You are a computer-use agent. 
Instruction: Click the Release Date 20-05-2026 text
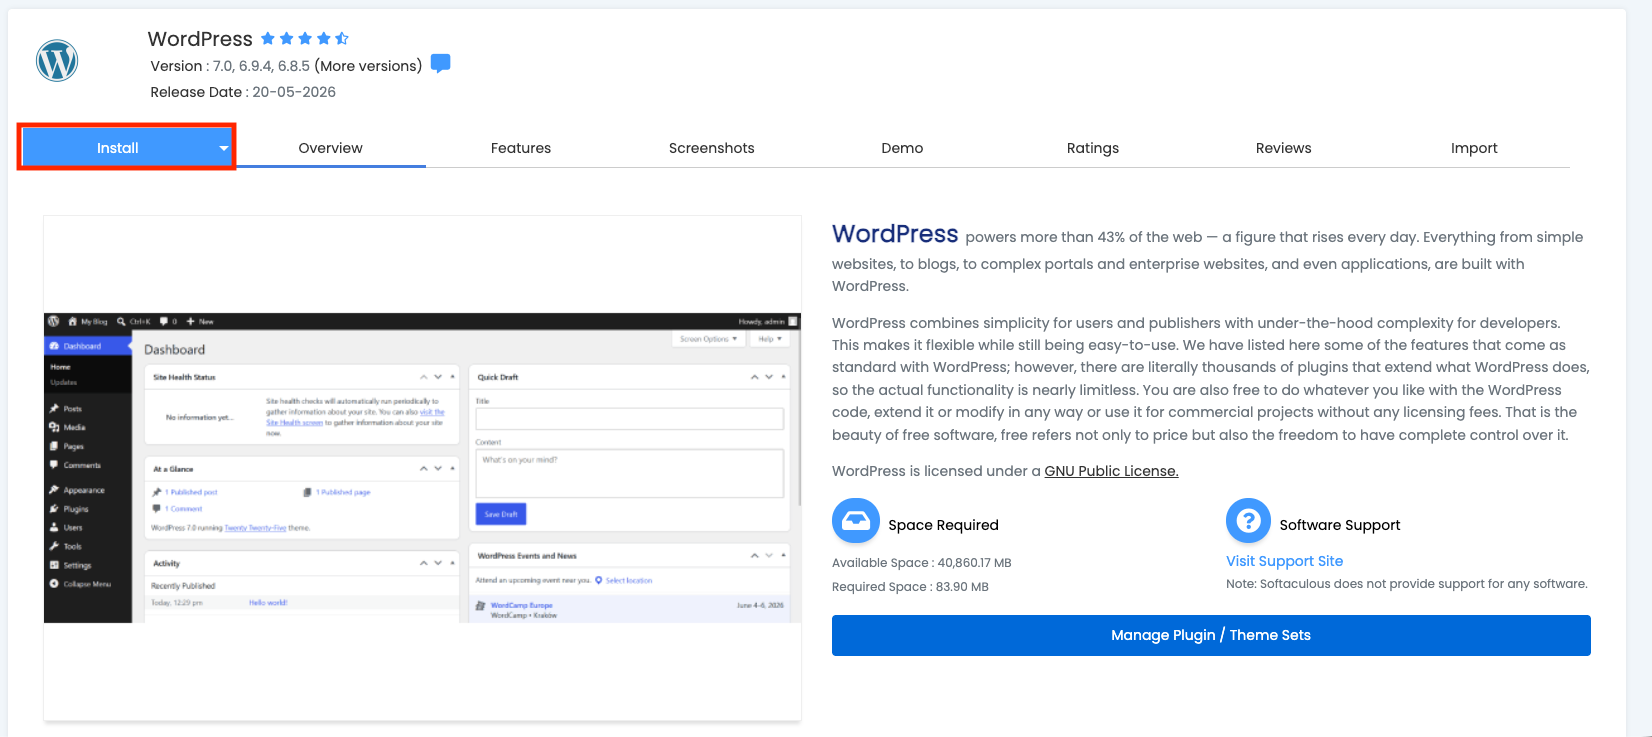pyautogui.click(x=243, y=92)
